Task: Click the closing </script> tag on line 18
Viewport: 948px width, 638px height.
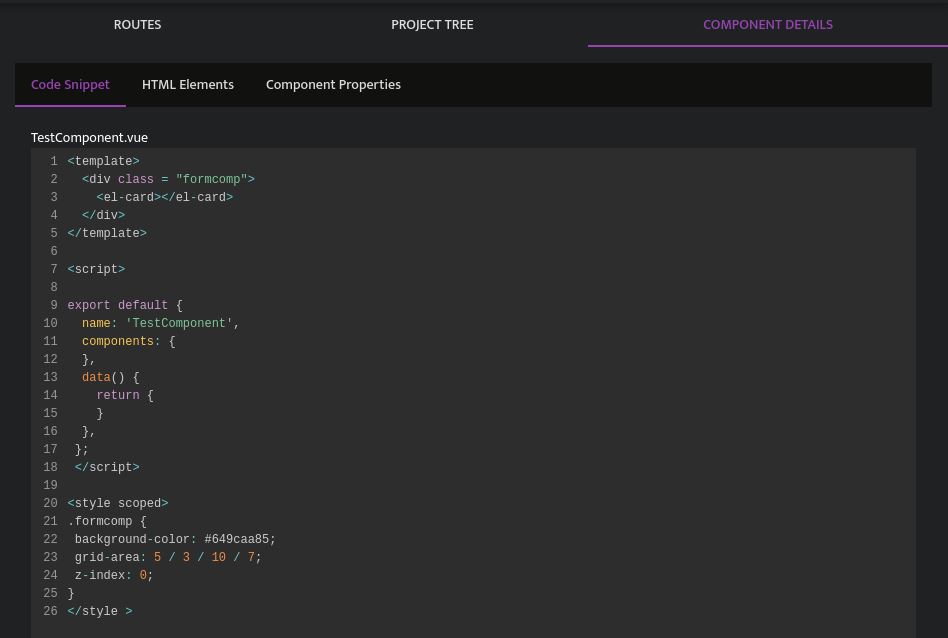Action: [107, 467]
